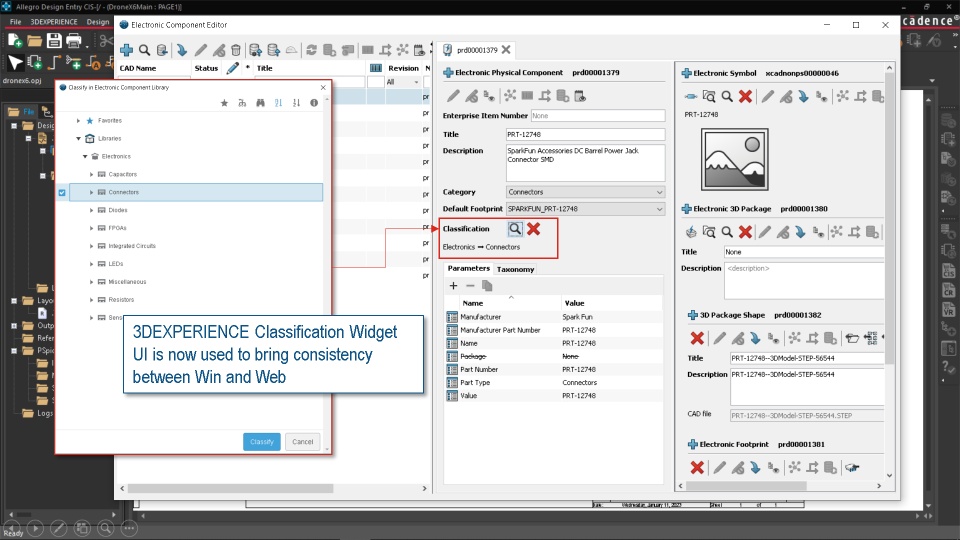Image resolution: width=960 pixels, height=540 pixels.
Task: Click the Cancel button in Classify dialog
Action: [x=302, y=442]
